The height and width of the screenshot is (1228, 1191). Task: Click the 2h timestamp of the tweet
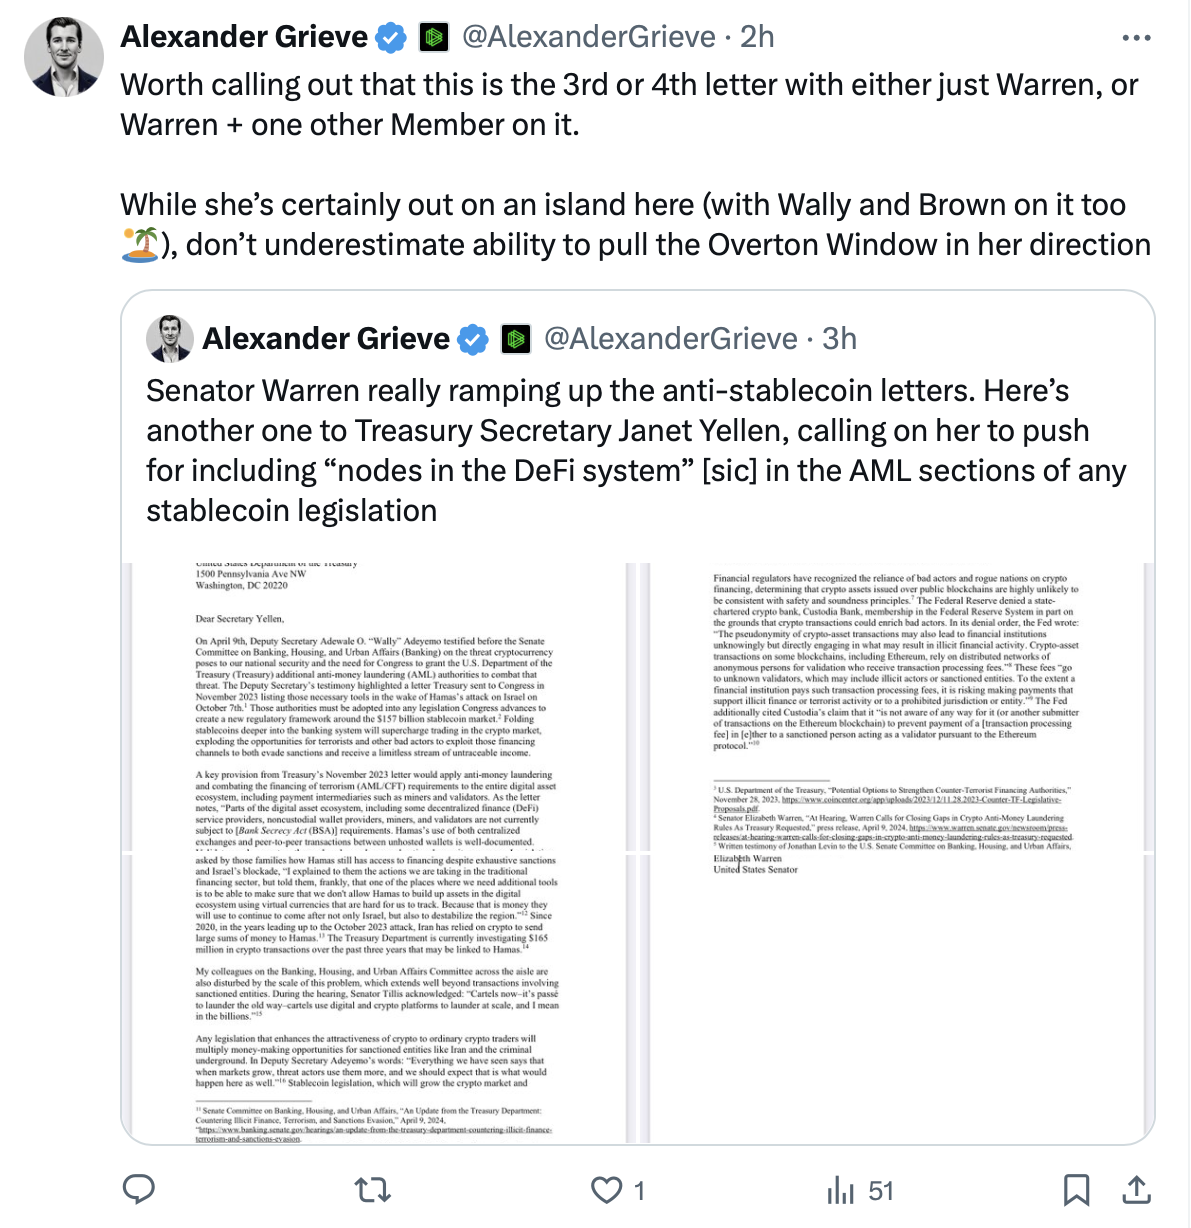pyautogui.click(x=757, y=37)
